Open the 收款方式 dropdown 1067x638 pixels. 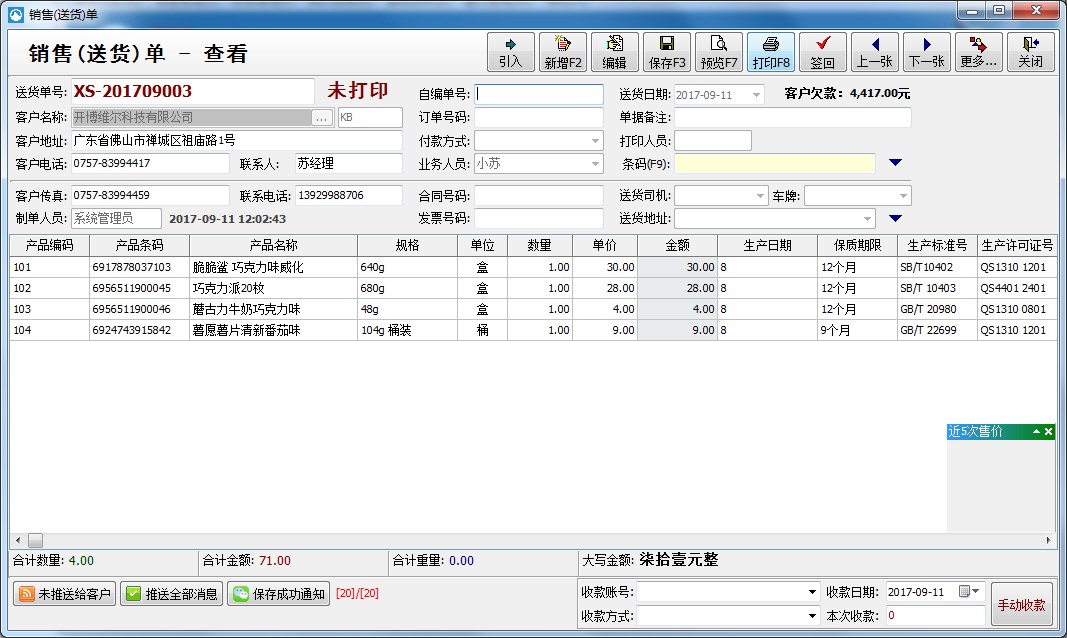(x=812, y=616)
